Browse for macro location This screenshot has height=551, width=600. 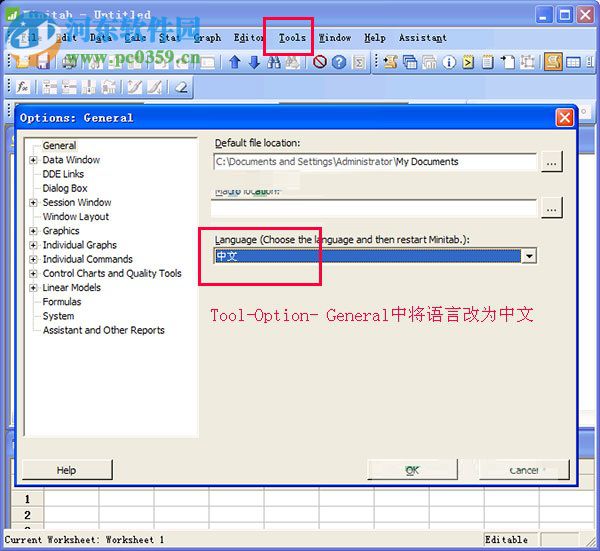point(551,209)
